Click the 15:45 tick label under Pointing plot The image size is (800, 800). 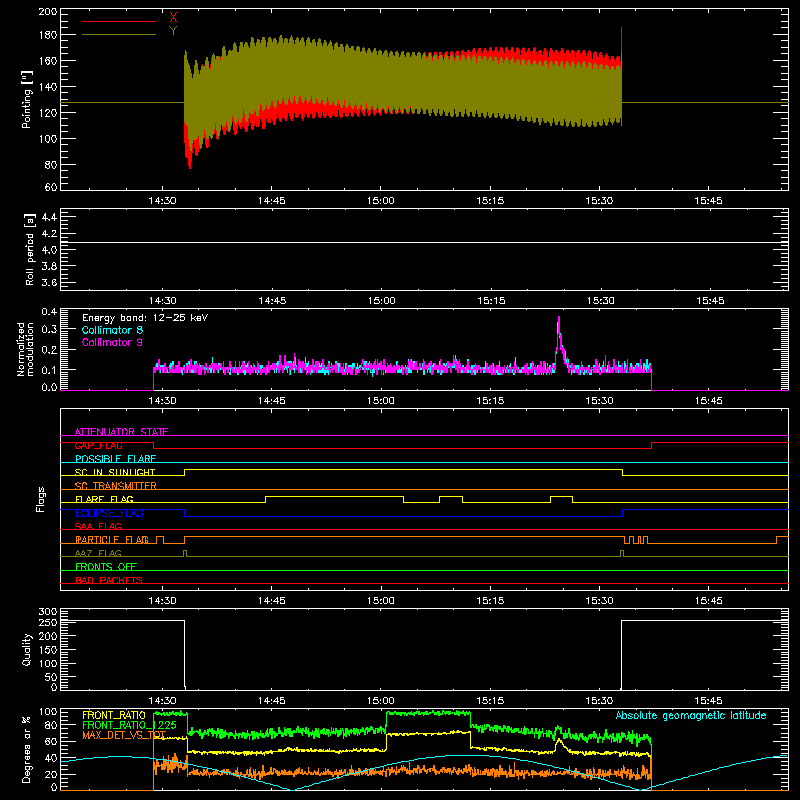click(x=708, y=201)
